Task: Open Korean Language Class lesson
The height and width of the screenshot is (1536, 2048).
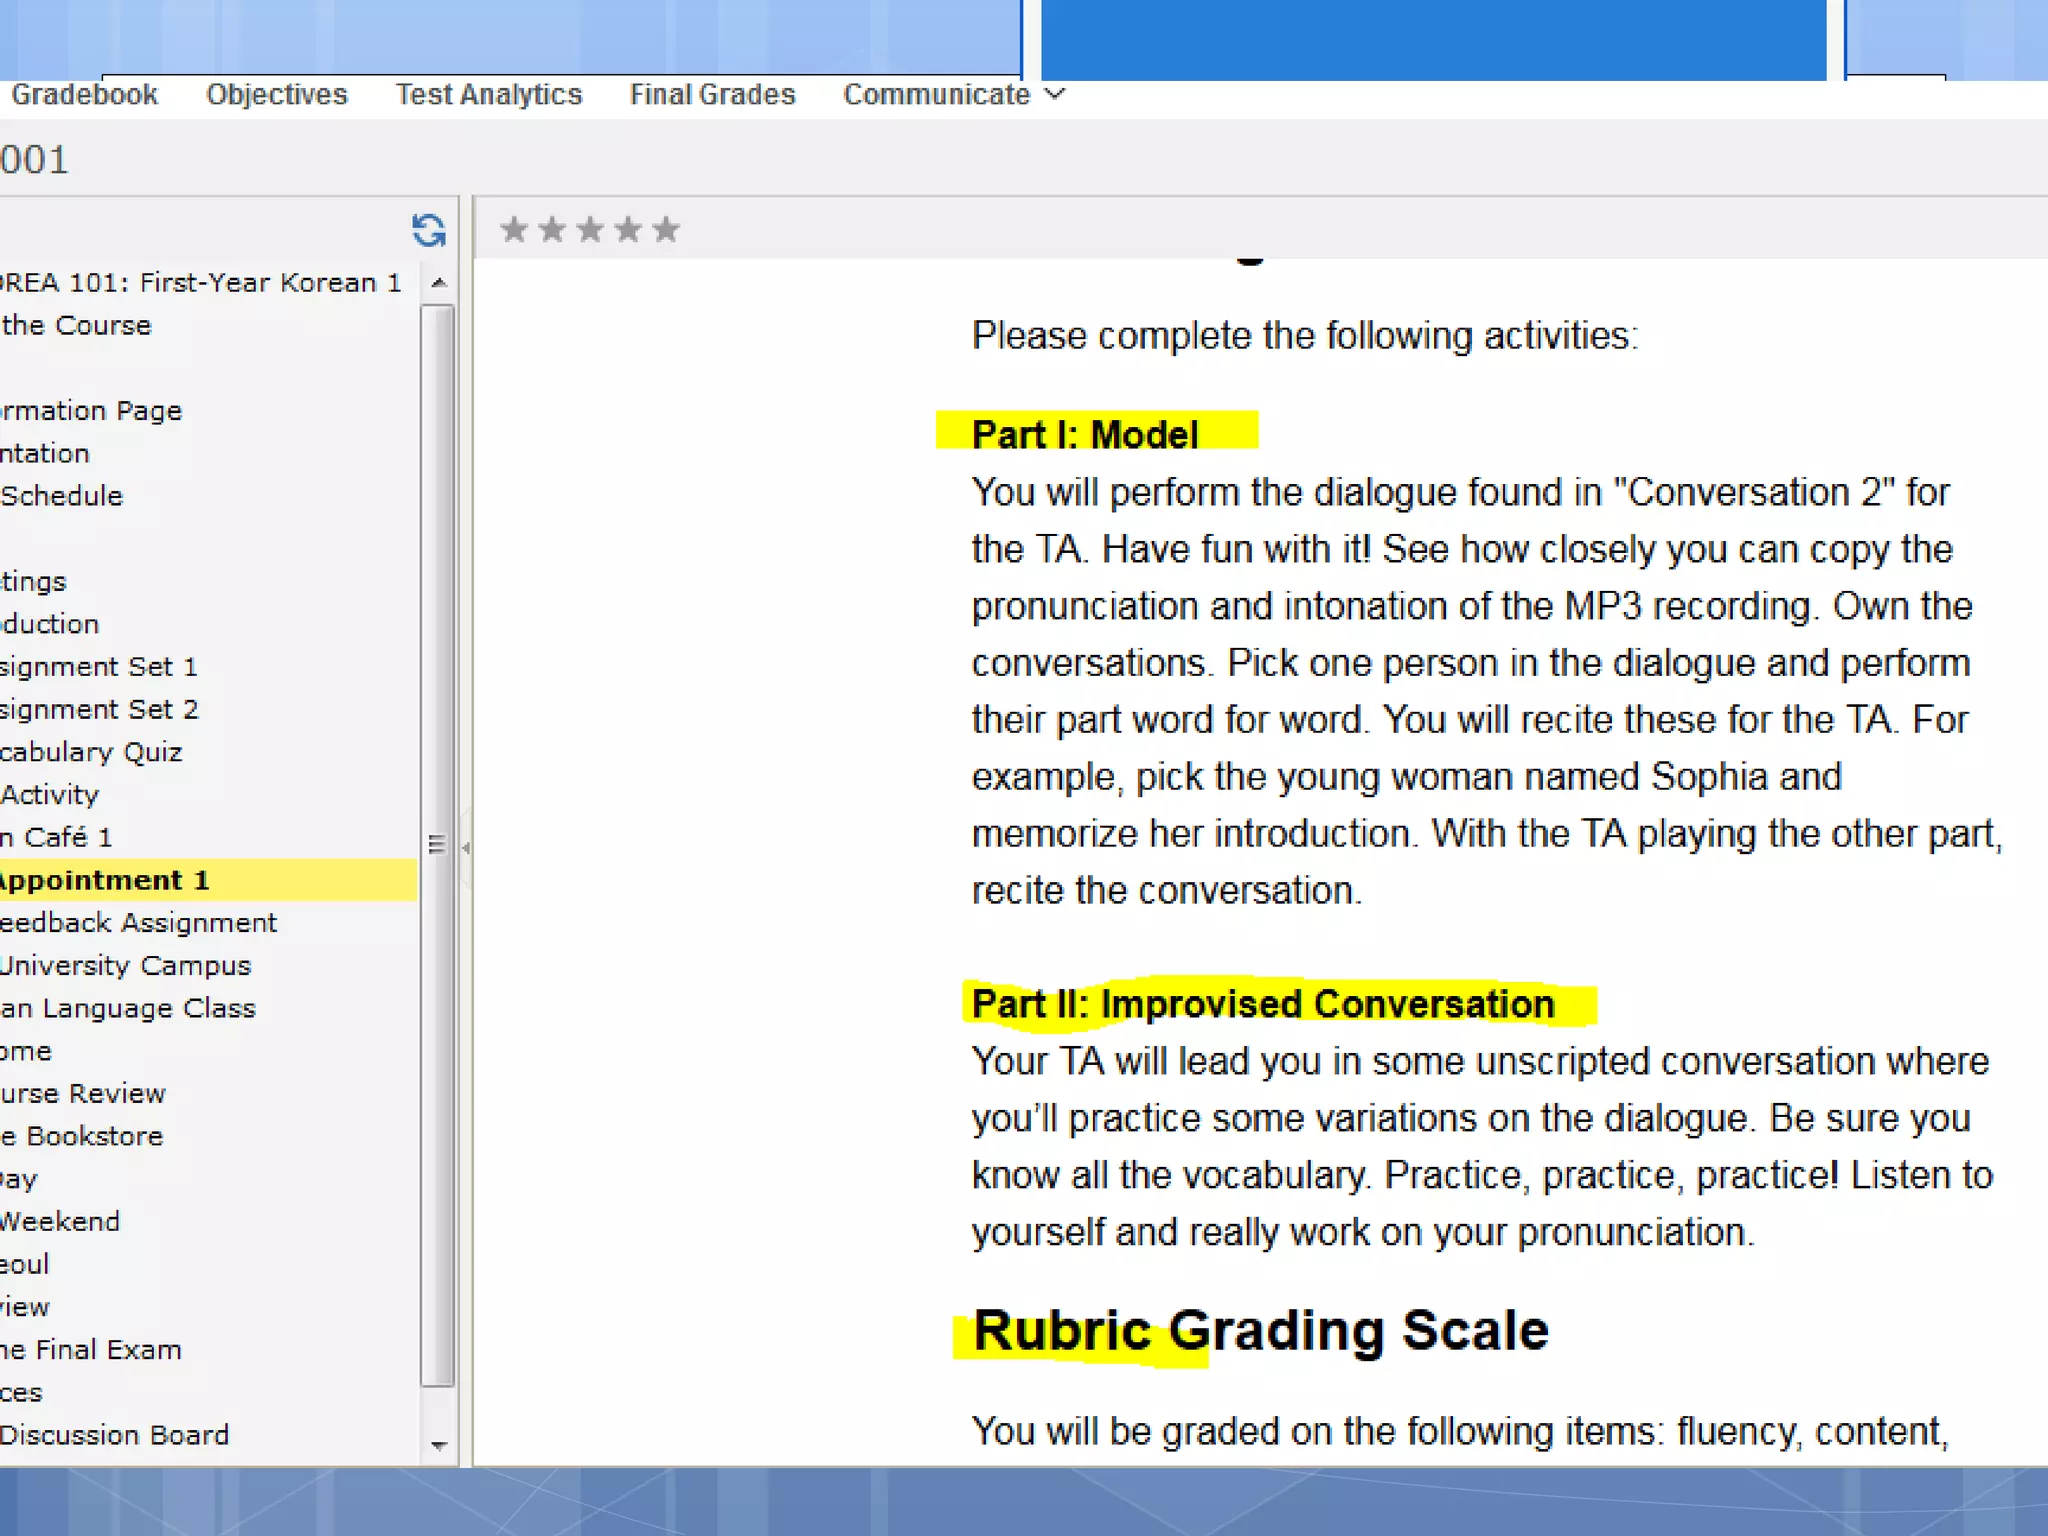Action: pyautogui.click(x=128, y=1008)
